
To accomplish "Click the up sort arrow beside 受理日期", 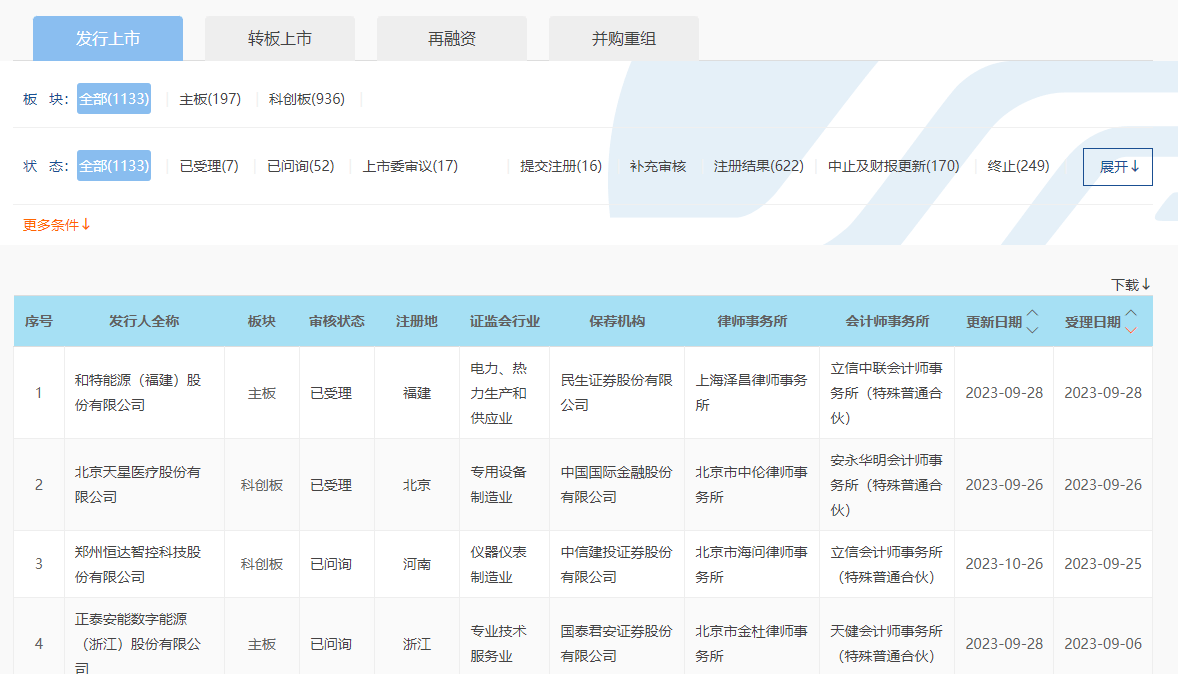I will point(1131,313).
